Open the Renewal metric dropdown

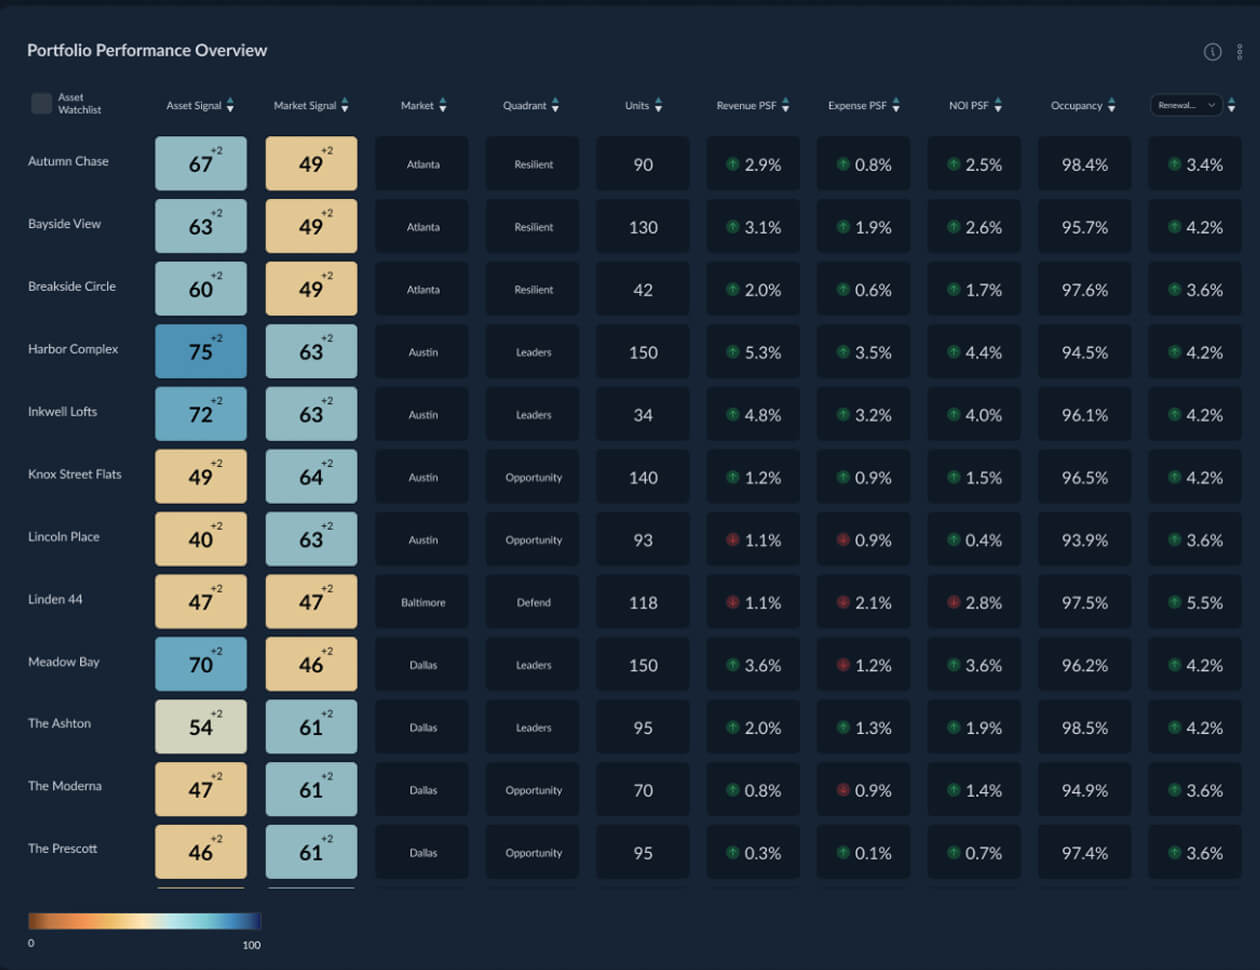1187,105
